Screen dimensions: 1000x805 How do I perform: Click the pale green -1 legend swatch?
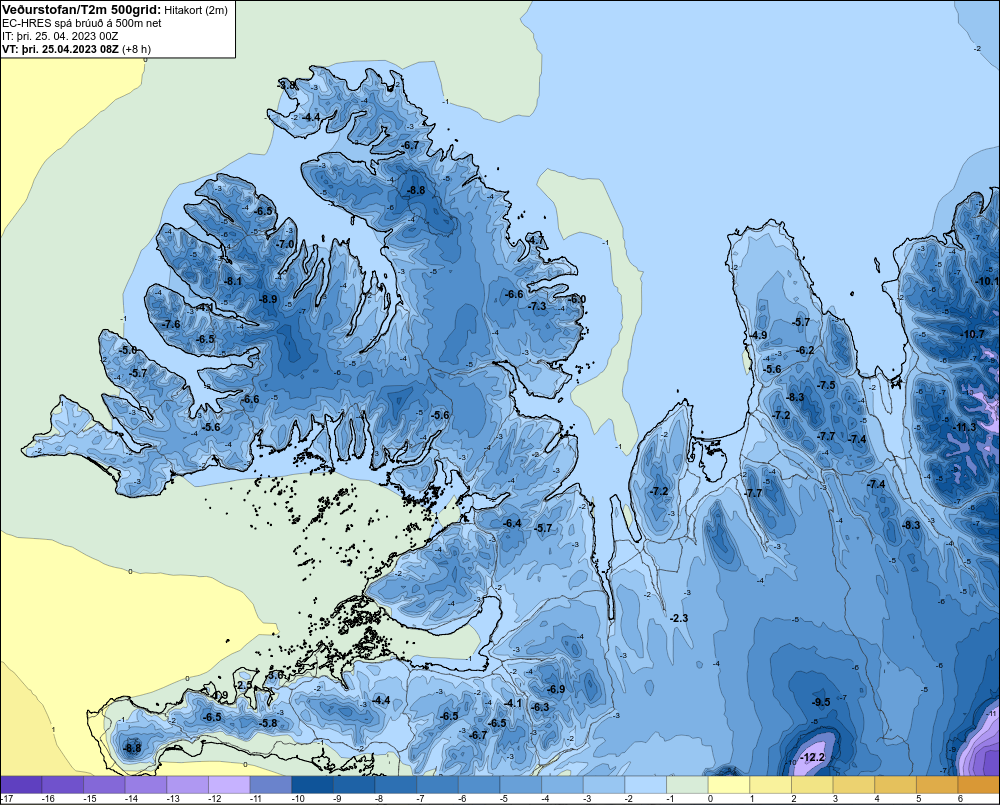[x=688, y=785]
